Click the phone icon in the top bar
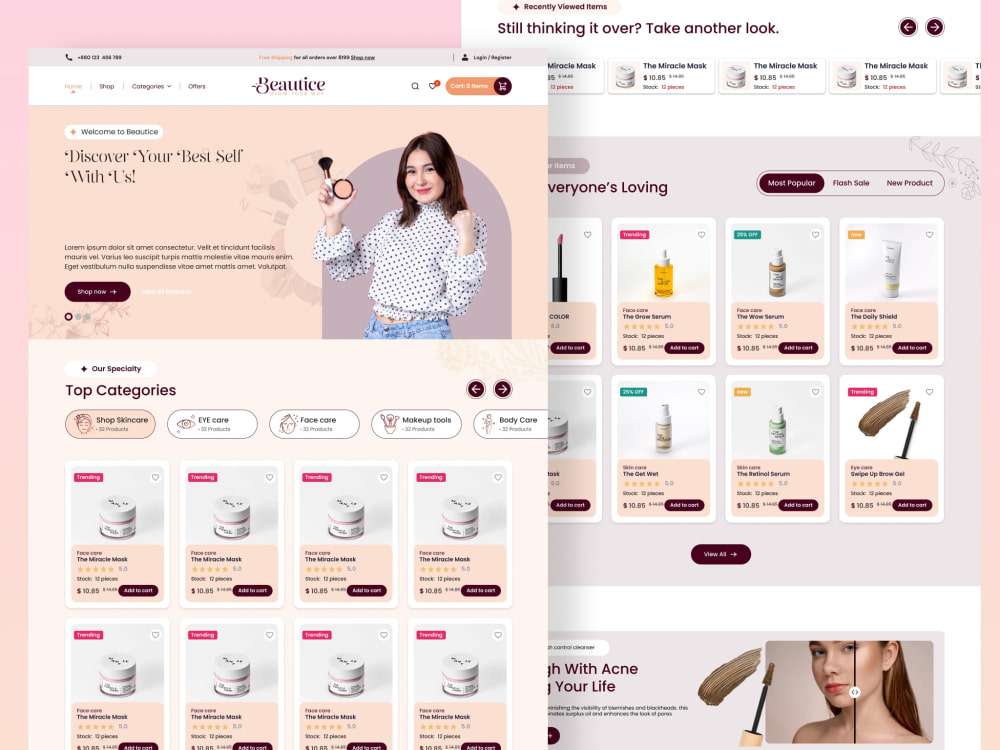The height and width of the screenshot is (750, 1000). tap(69, 57)
